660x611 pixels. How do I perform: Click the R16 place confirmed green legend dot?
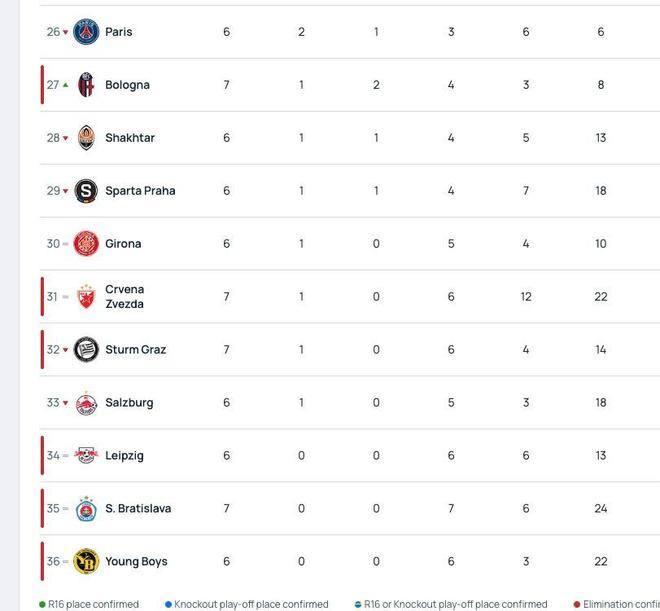tap(42, 604)
